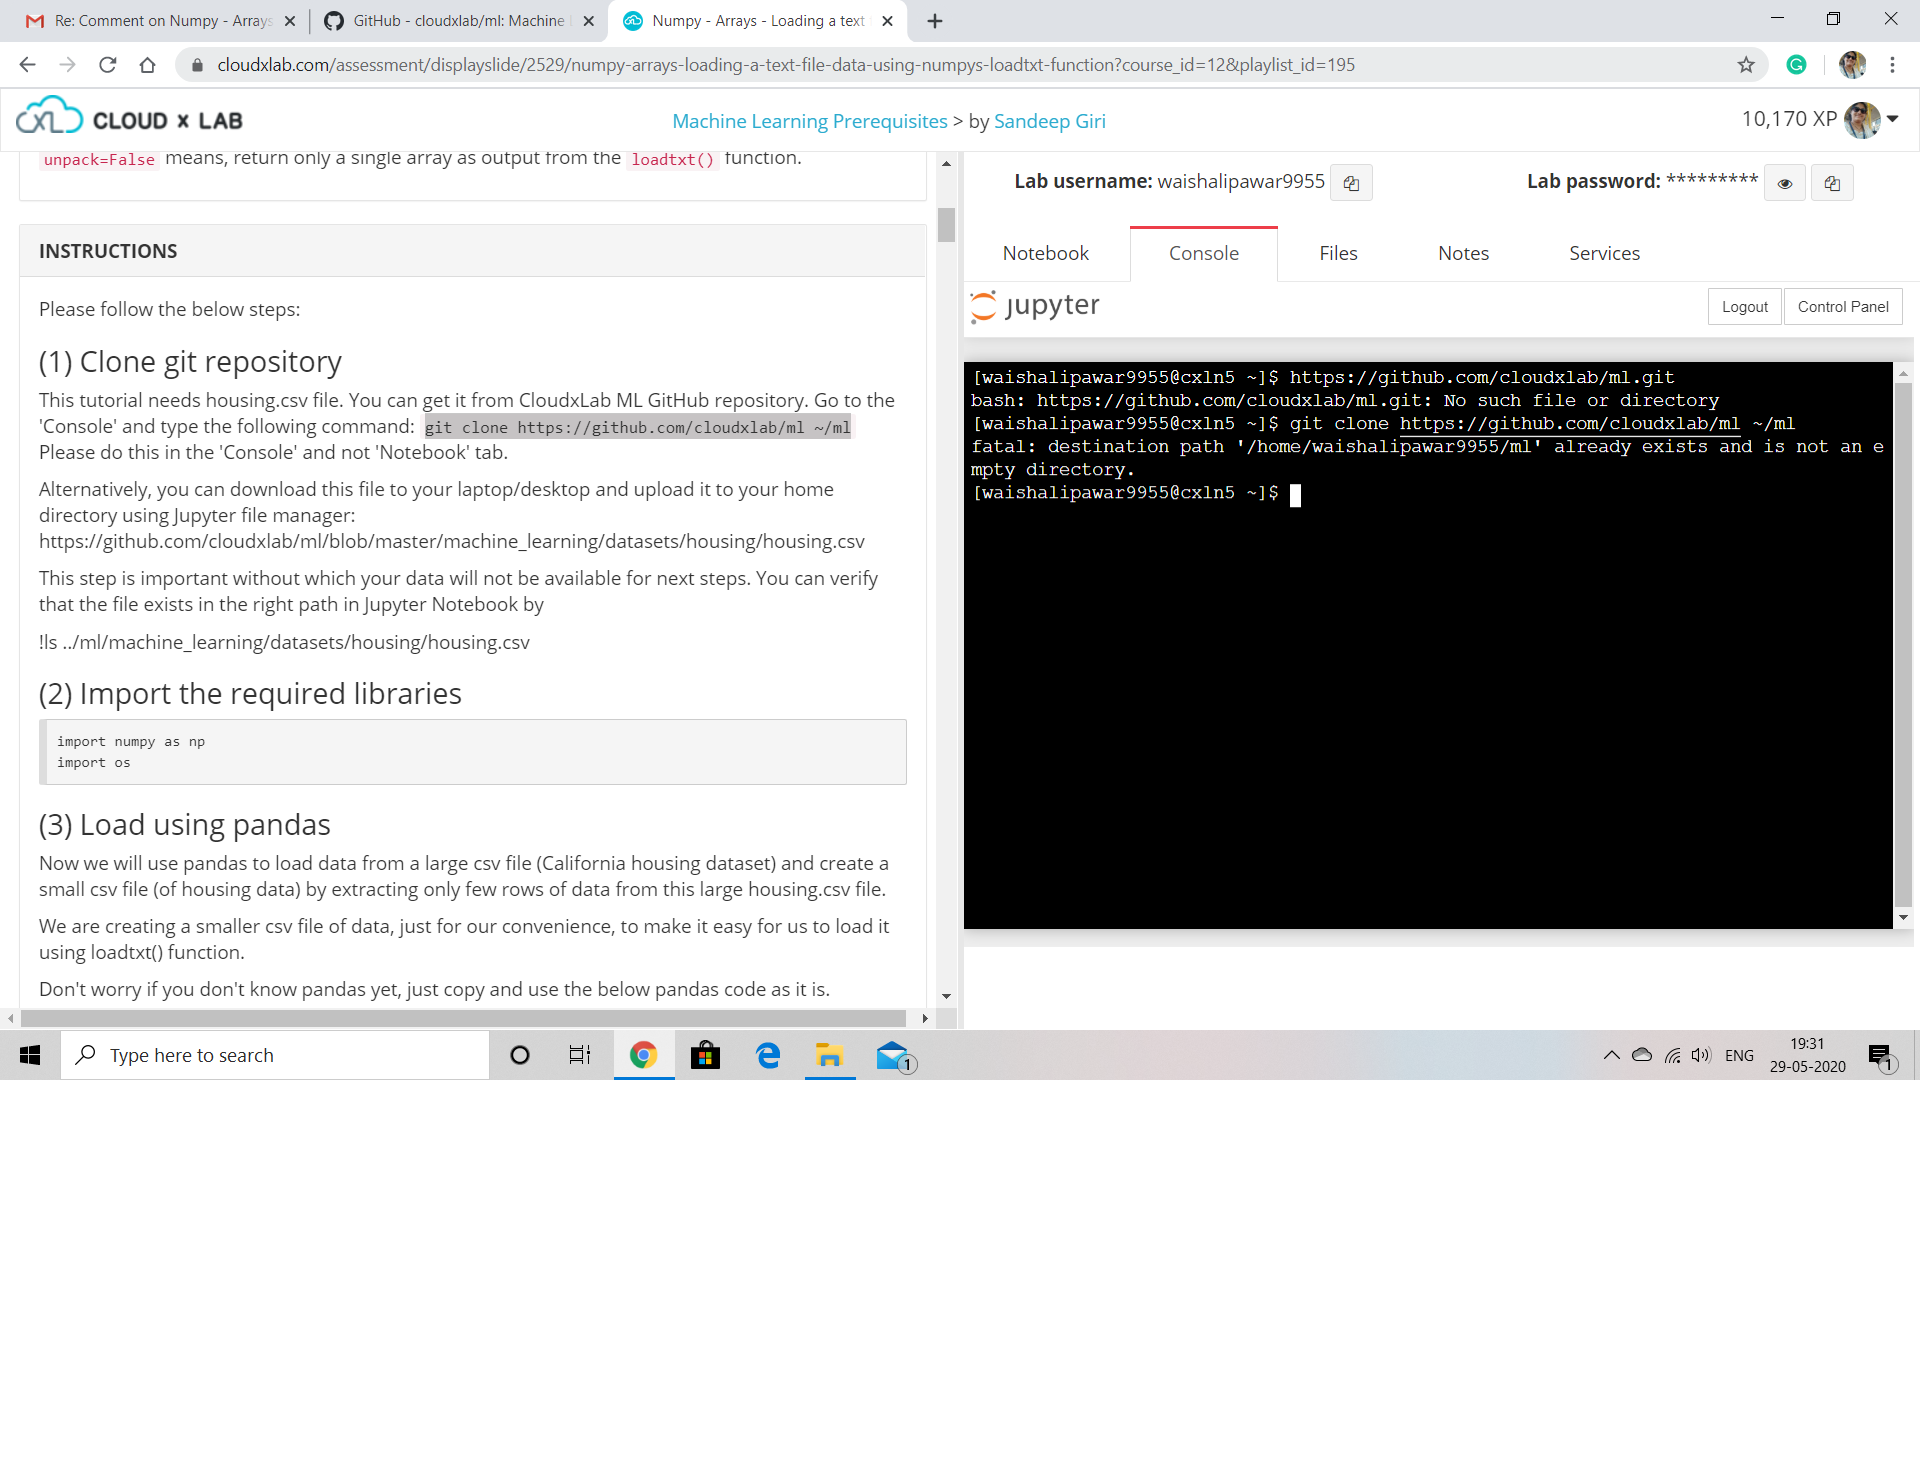Expand the user profile dropdown arrow
This screenshot has height=1462, width=1920.
pyautogui.click(x=1893, y=119)
